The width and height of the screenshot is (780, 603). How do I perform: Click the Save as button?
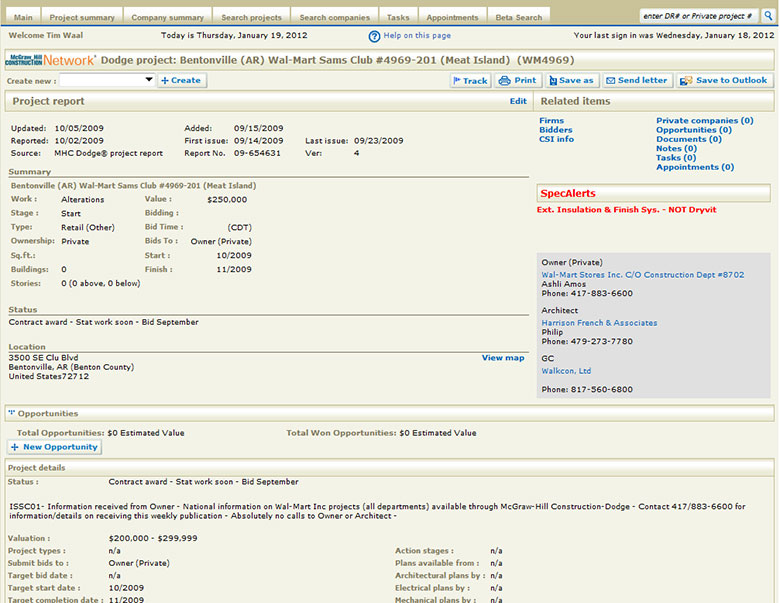click(x=572, y=81)
